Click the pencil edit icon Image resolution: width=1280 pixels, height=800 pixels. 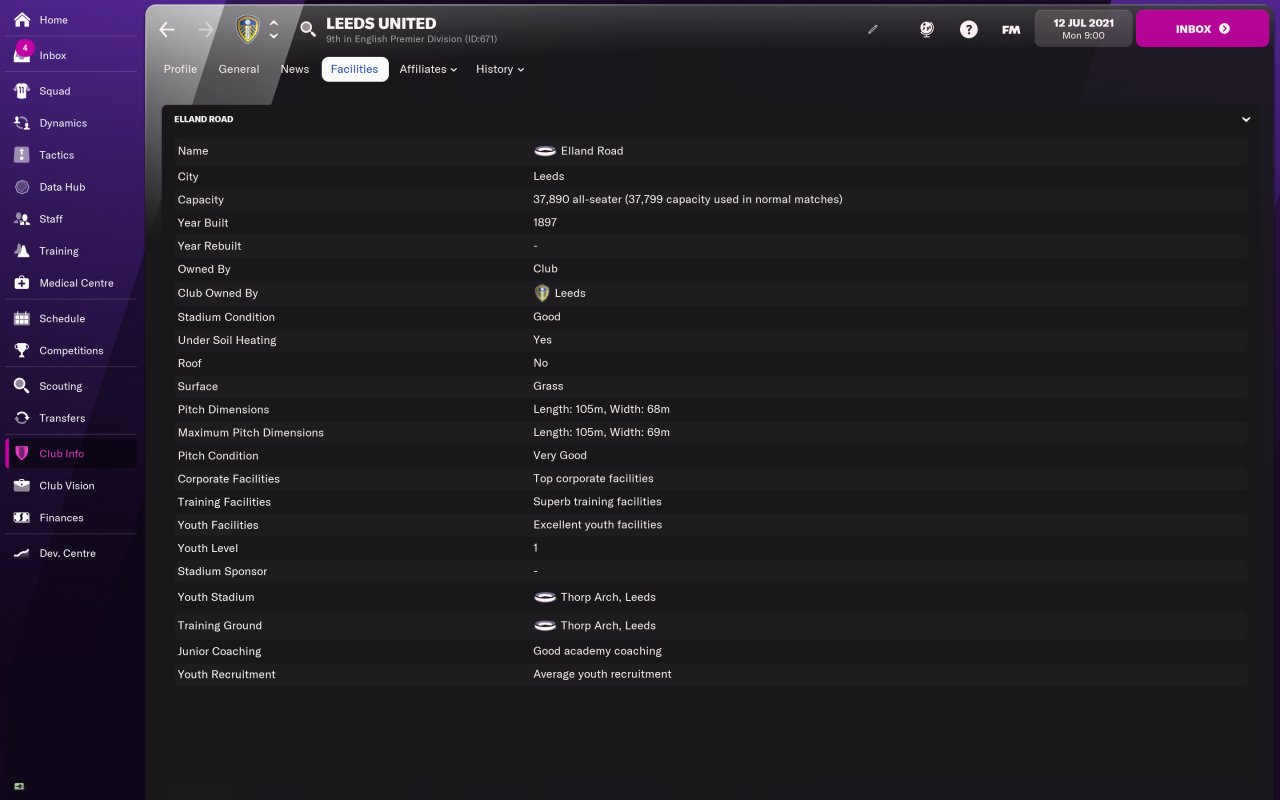click(x=872, y=30)
